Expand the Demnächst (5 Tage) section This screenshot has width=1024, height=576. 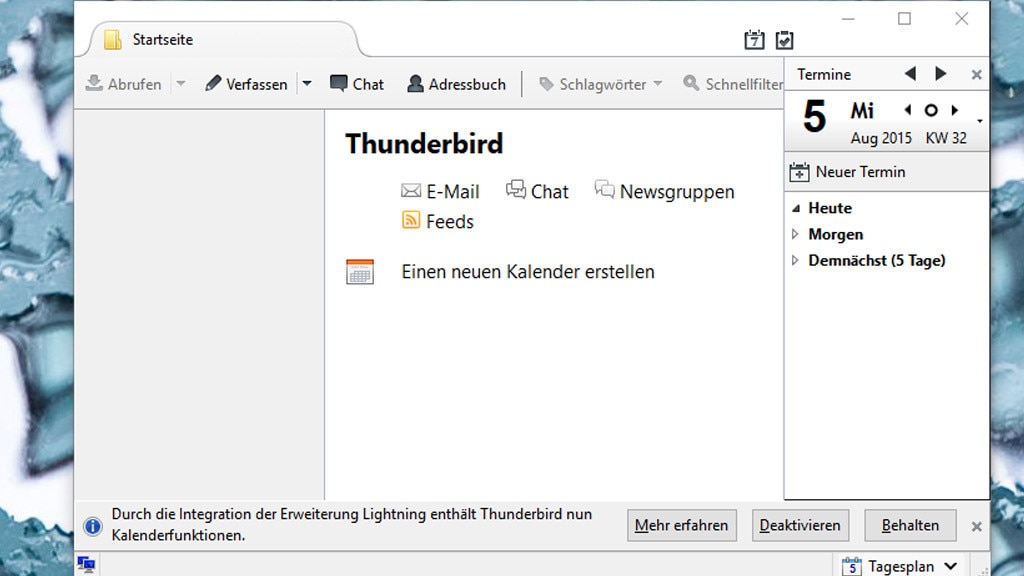pos(795,260)
